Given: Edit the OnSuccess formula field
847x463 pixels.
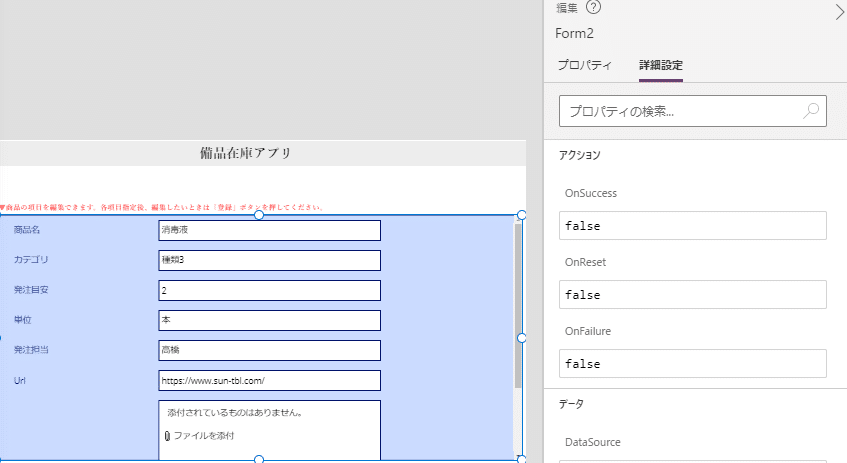Looking at the screenshot, I should pyautogui.click(x=693, y=226).
